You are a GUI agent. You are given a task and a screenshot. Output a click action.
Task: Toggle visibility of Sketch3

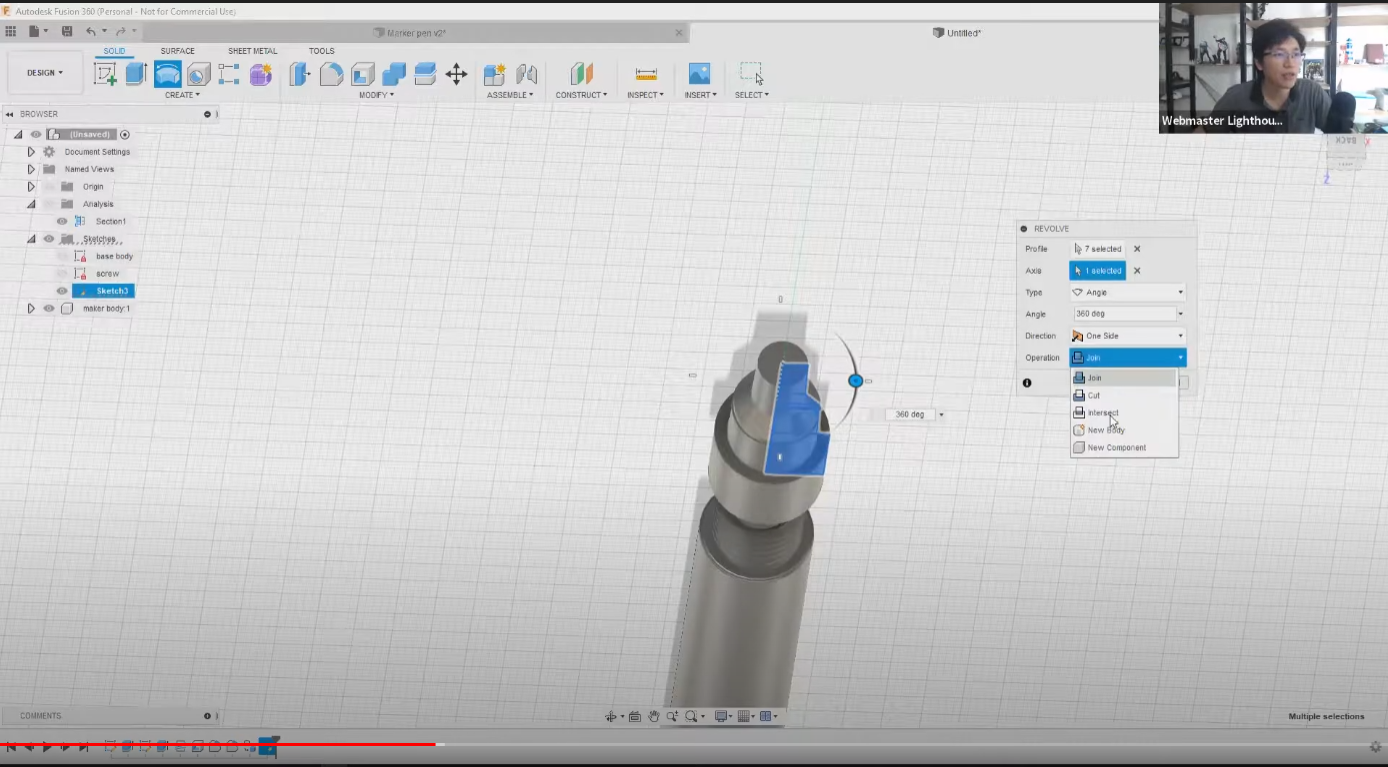(x=62, y=291)
